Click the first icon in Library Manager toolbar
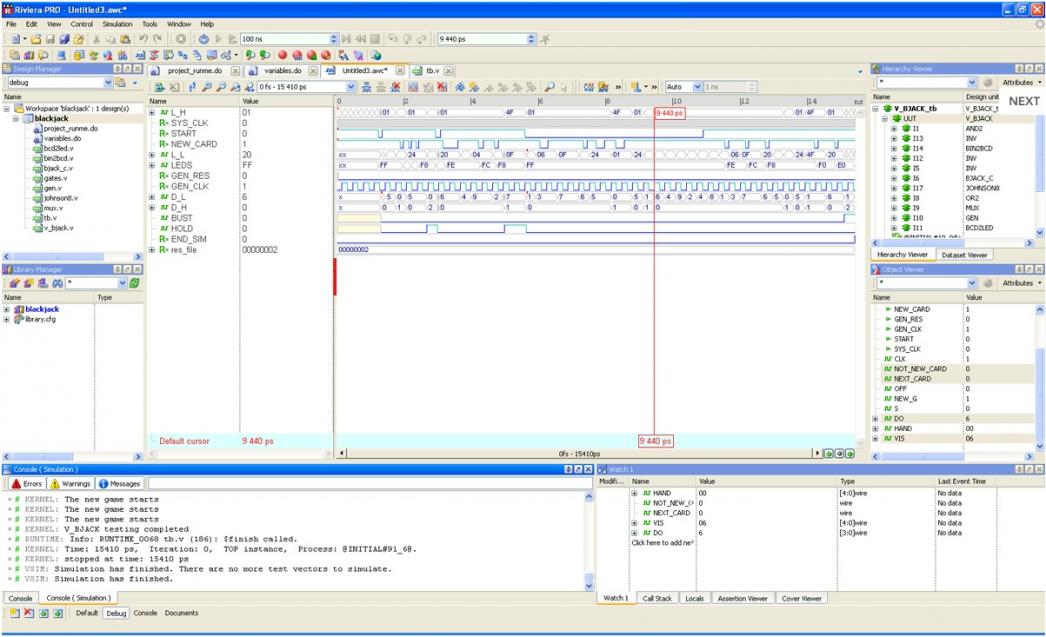Image resolution: width=1046 pixels, height=637 pixels. 14,283
